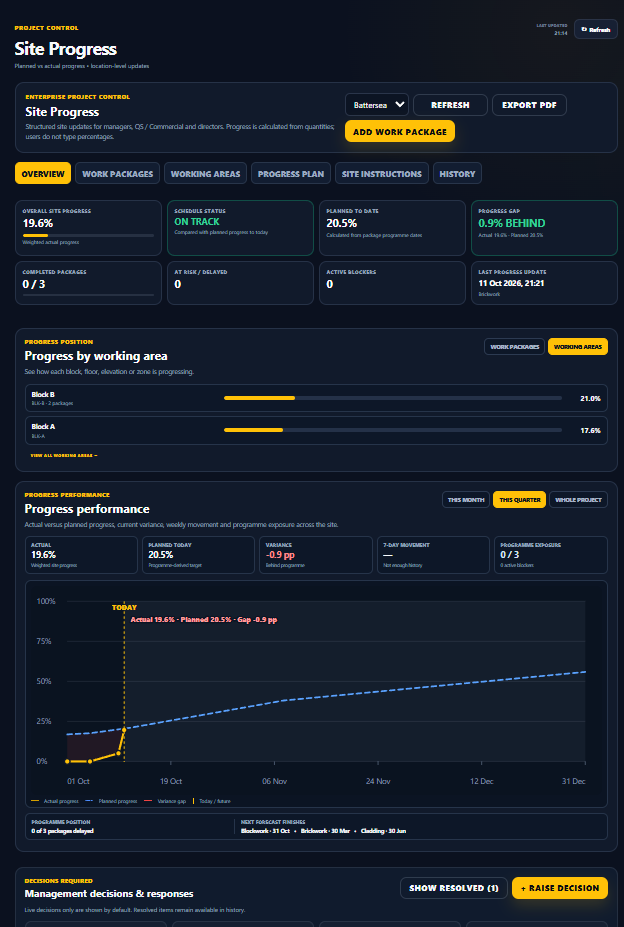Image resolution: width=624 pixels, height=927 pixels.
Task: Toggle progress view to Work Packages
Action: [x=515, y=346]
